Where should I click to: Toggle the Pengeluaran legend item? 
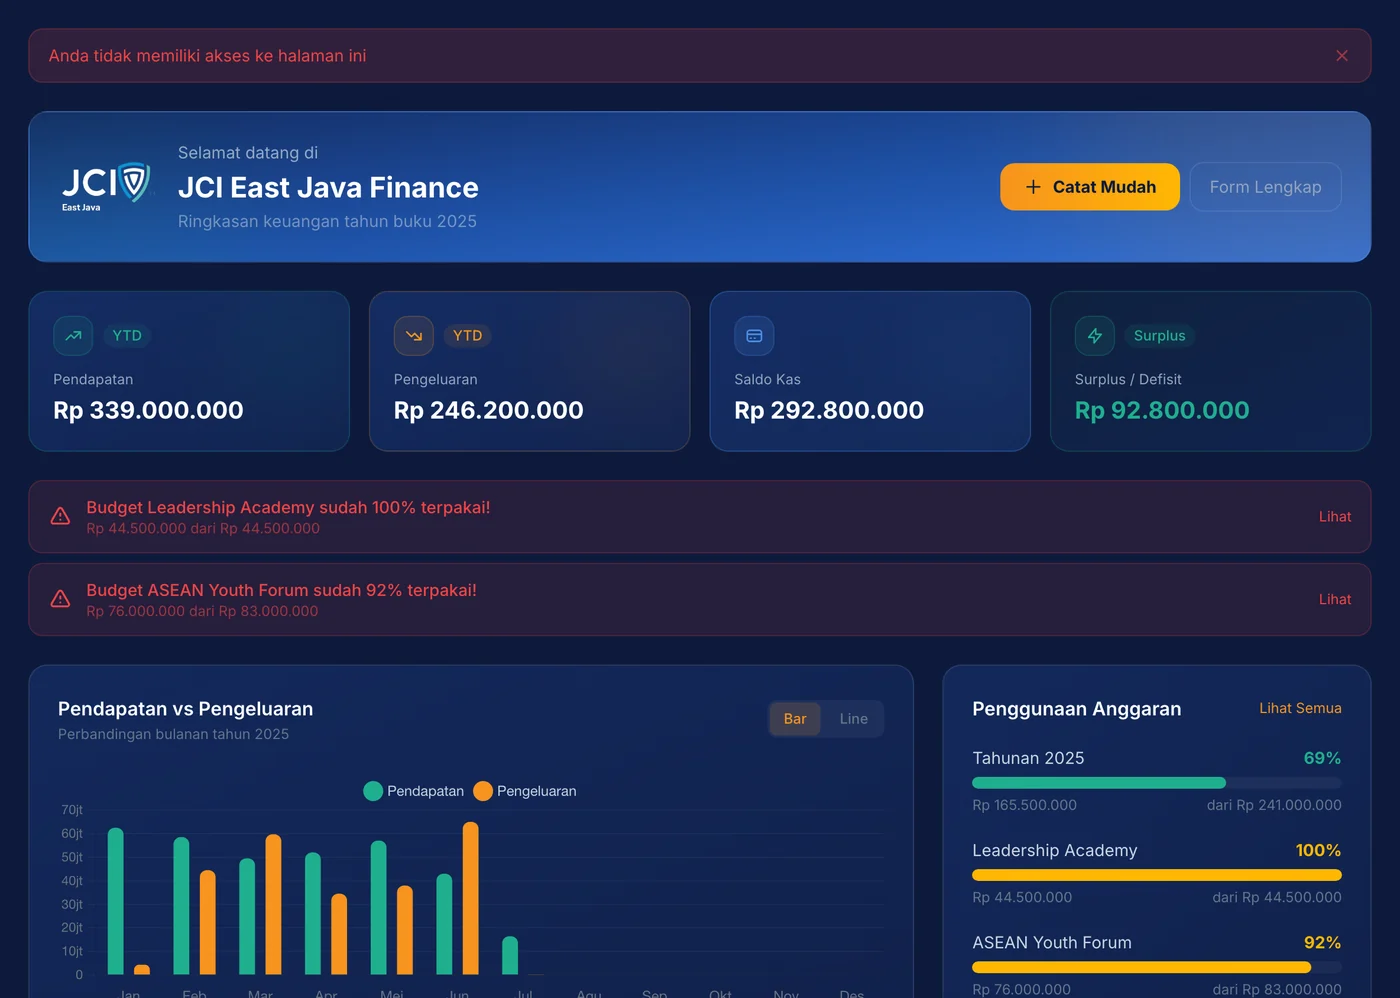pyautogui.click(x=525, y=791)
